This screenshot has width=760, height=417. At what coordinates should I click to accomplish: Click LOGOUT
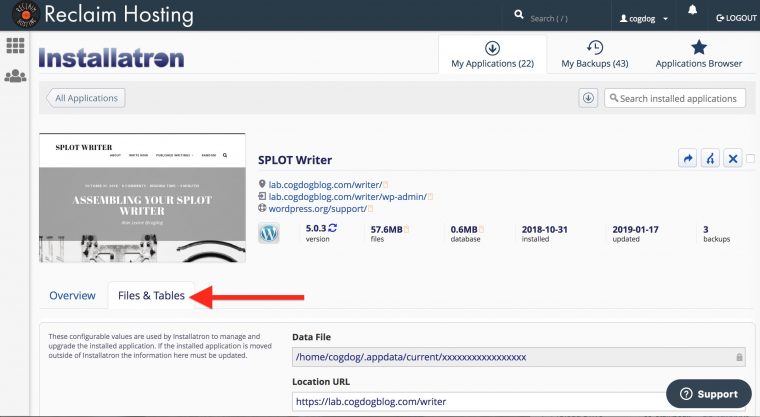point(736,18)
